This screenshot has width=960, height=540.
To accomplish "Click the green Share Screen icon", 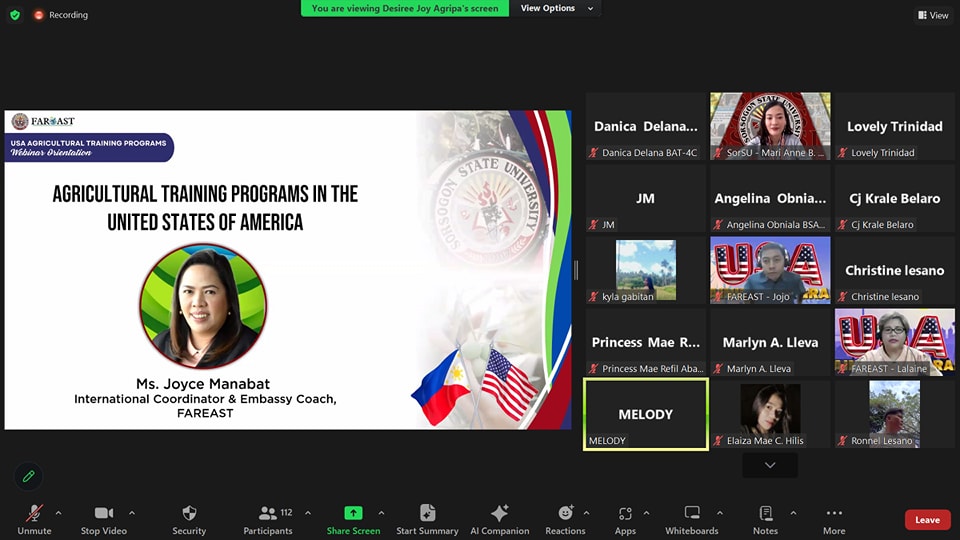I will point(353,513).
